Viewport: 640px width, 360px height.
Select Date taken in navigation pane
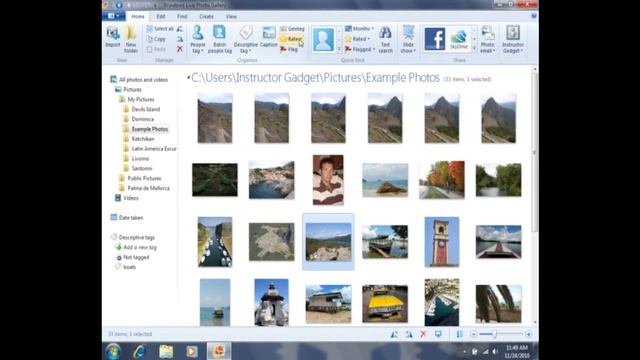click(x=131, y=218)
